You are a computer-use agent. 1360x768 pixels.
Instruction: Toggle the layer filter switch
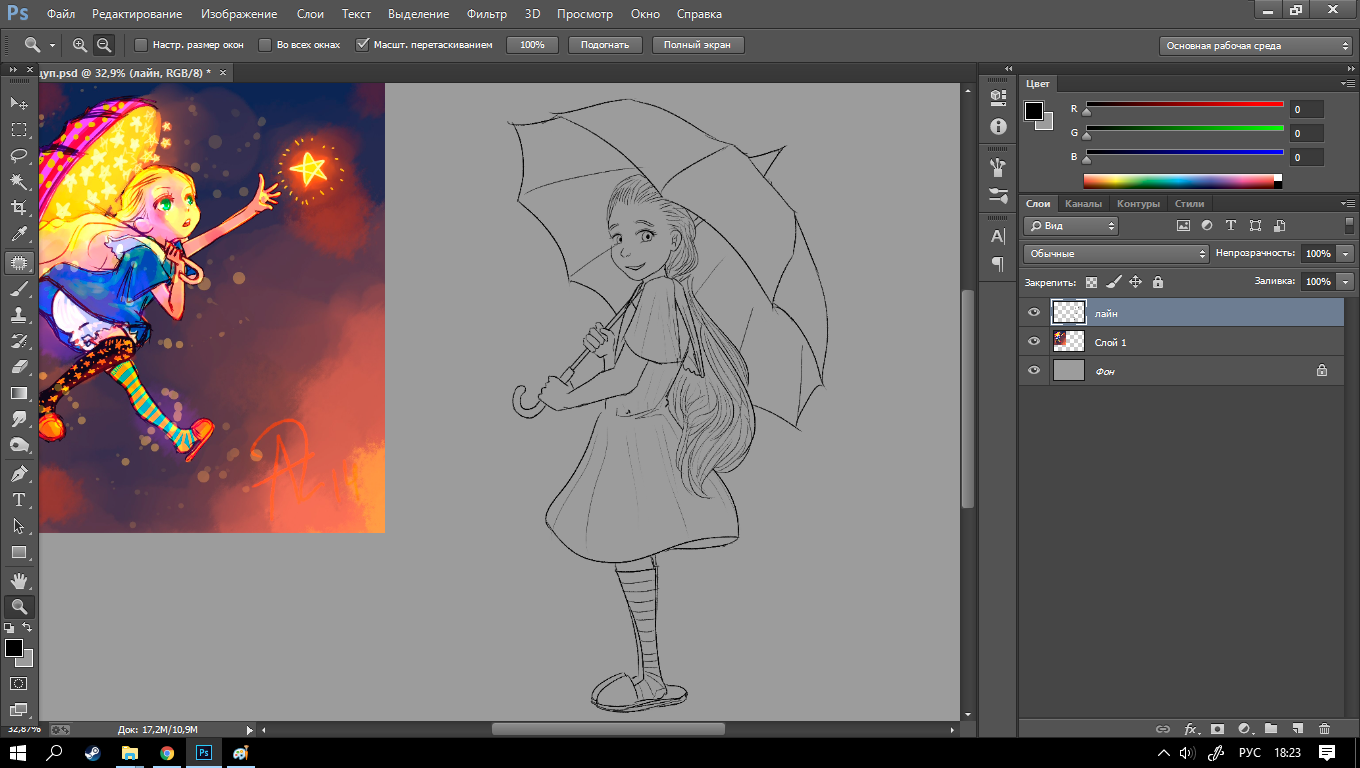[1349, 226]
